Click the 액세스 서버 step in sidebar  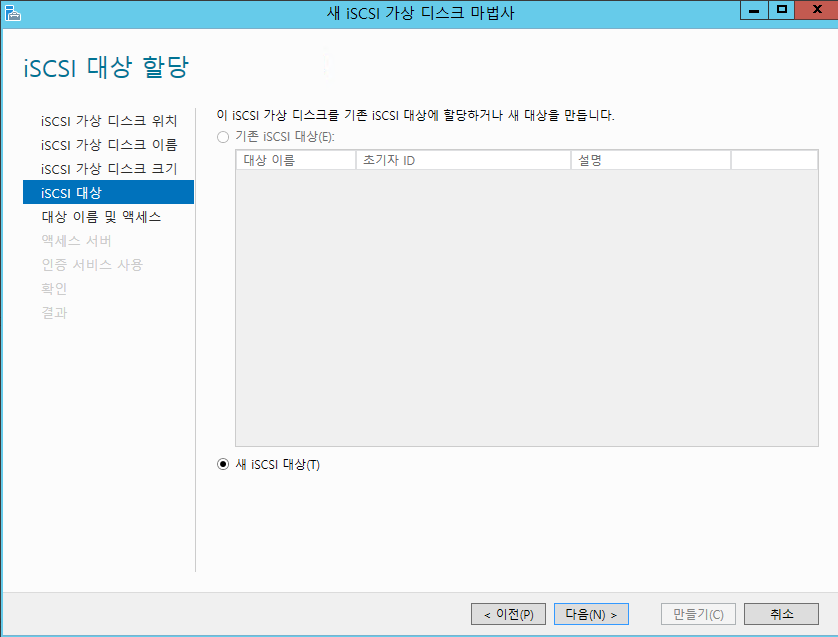click(76, 241)
